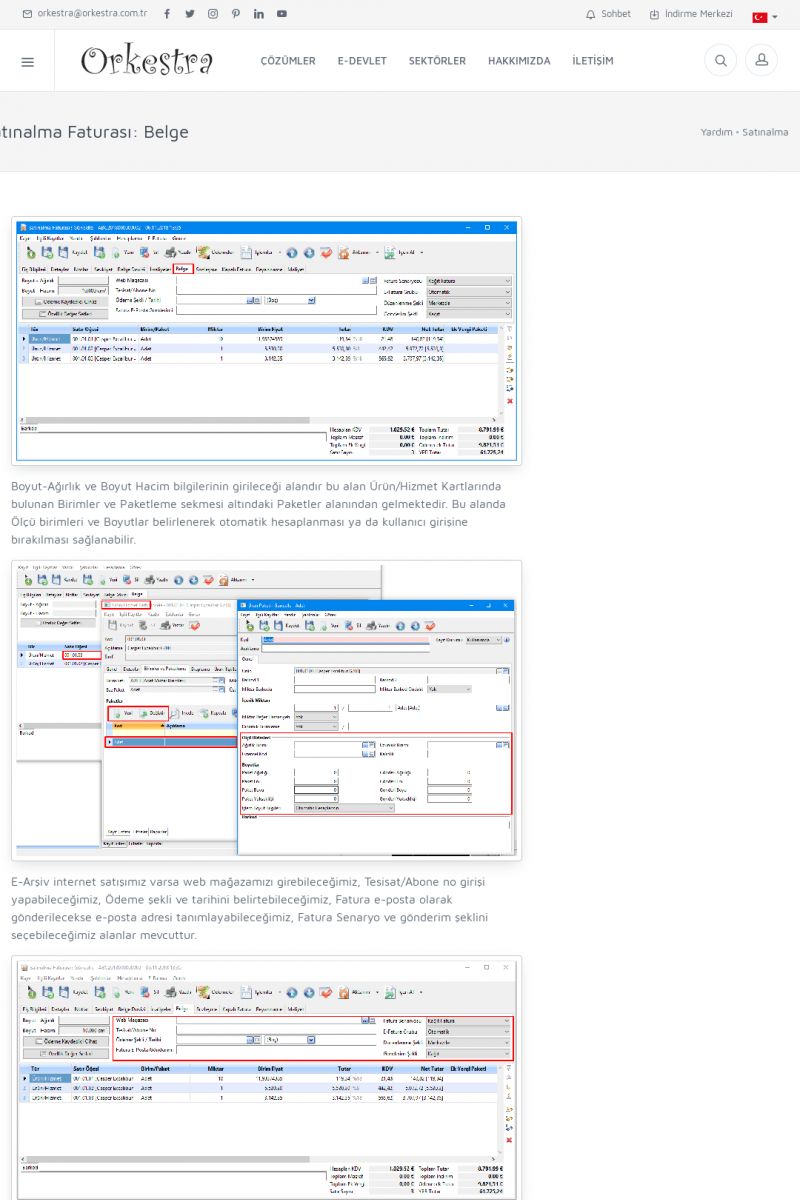The width and height of the screenshot is (800, 1200).
Task: Open the LinkedIn icon link
Action: (259, 14)
